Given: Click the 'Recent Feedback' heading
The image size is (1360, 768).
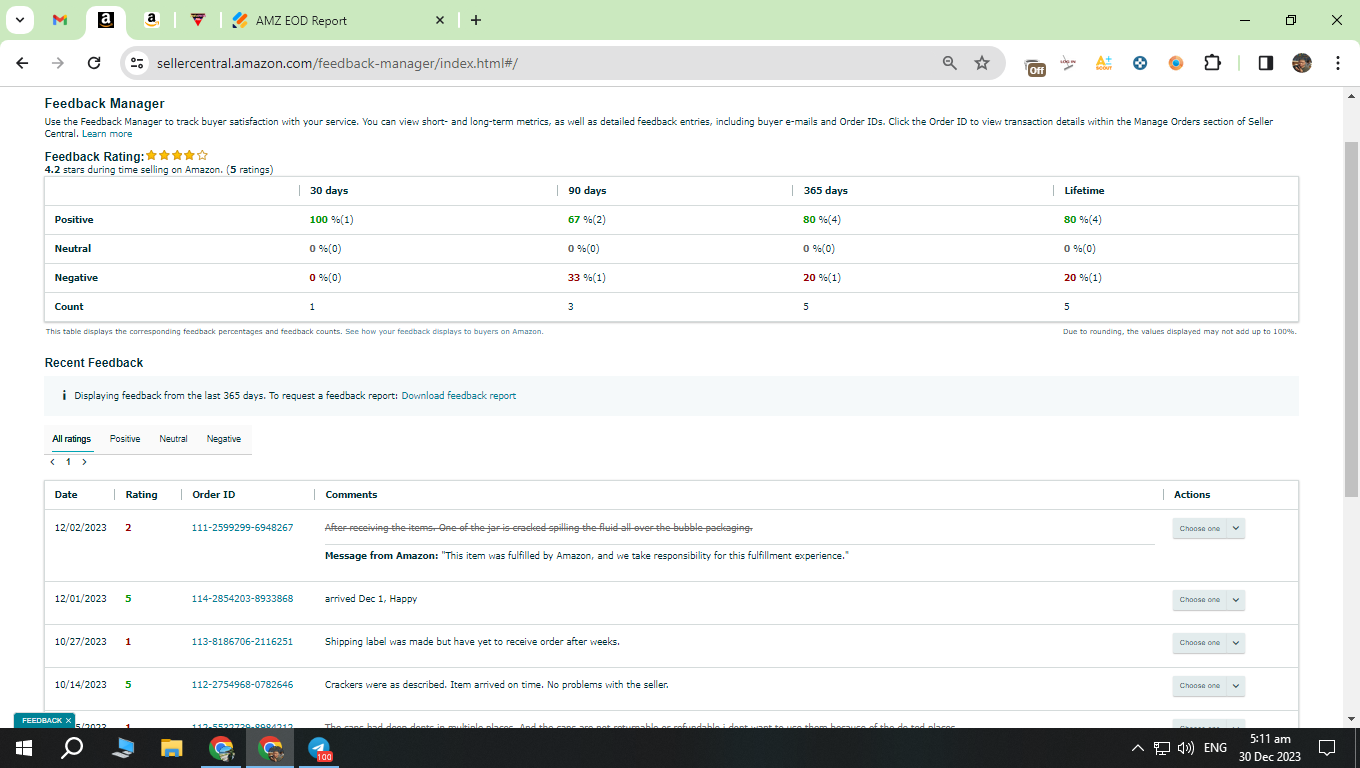Looking at the screenshot, I should click(94, 363).
